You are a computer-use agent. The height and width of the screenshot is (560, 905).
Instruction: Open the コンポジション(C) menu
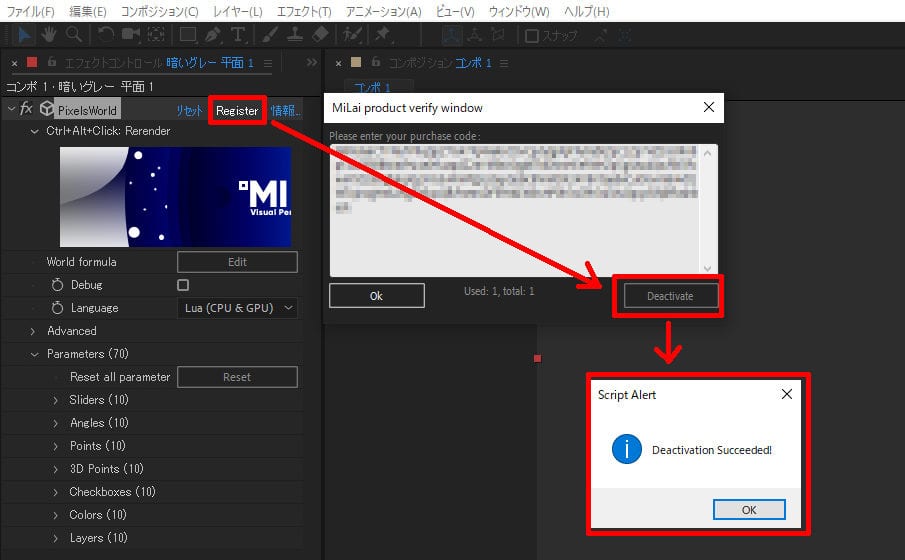point(159,11)
